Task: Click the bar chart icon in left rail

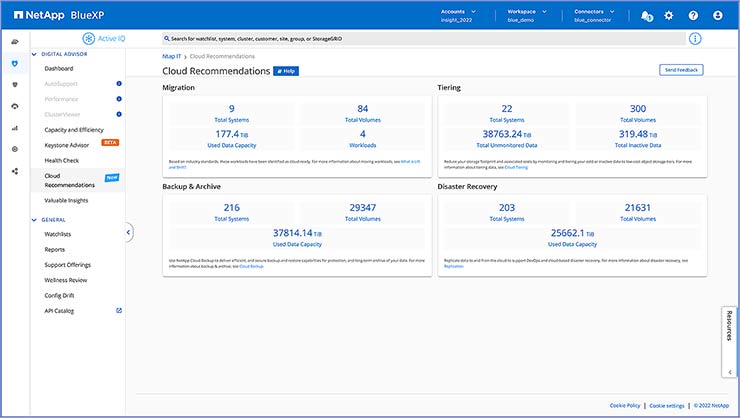Action: pyautogui.click(x=14, y=128)
